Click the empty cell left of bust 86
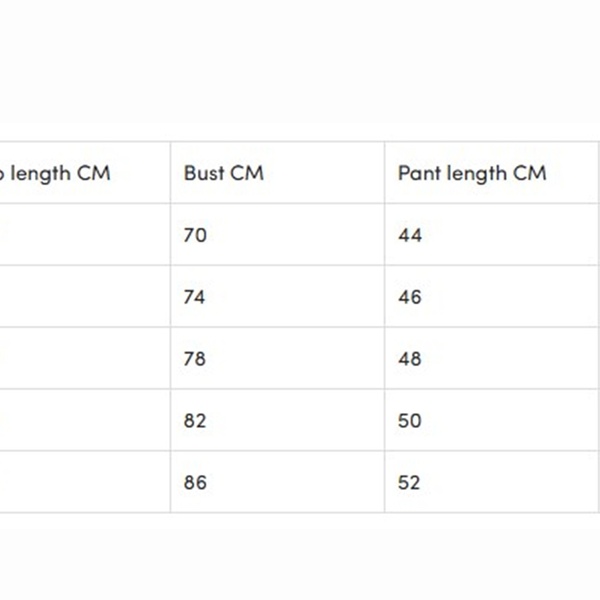This screenshot has width=600, height=600. coord(85,483)
